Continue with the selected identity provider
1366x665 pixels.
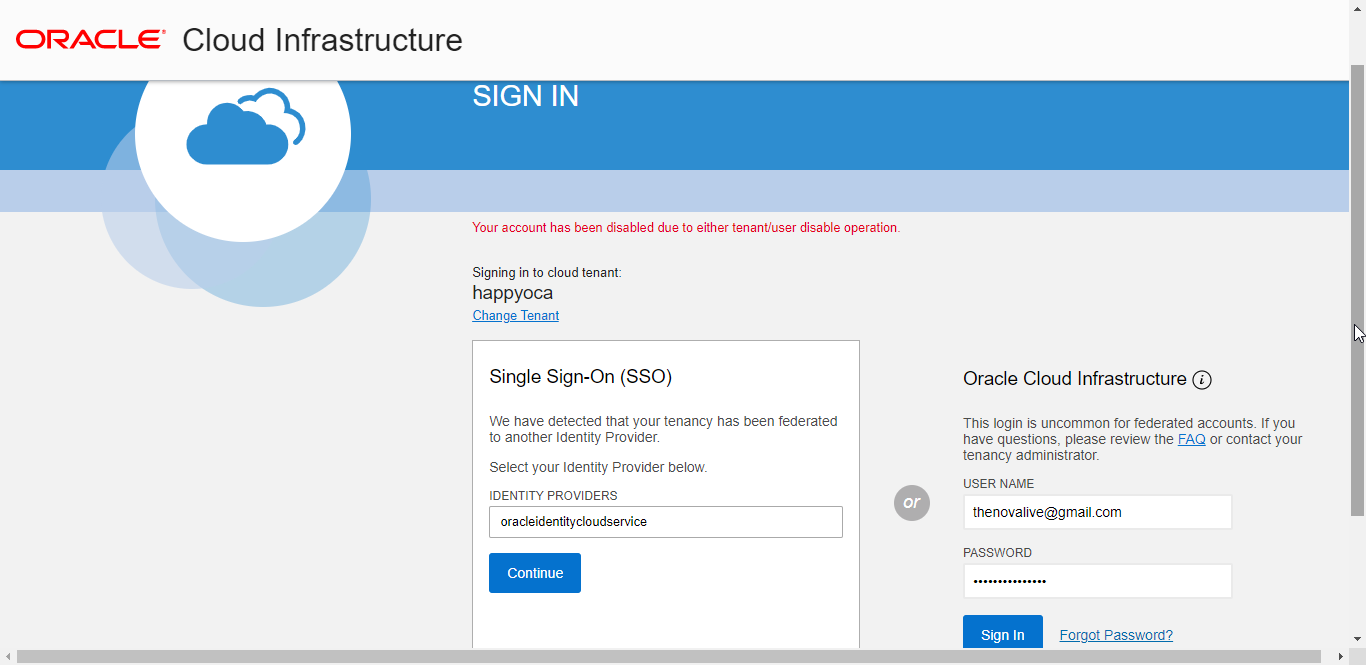[x=534, y=572]
